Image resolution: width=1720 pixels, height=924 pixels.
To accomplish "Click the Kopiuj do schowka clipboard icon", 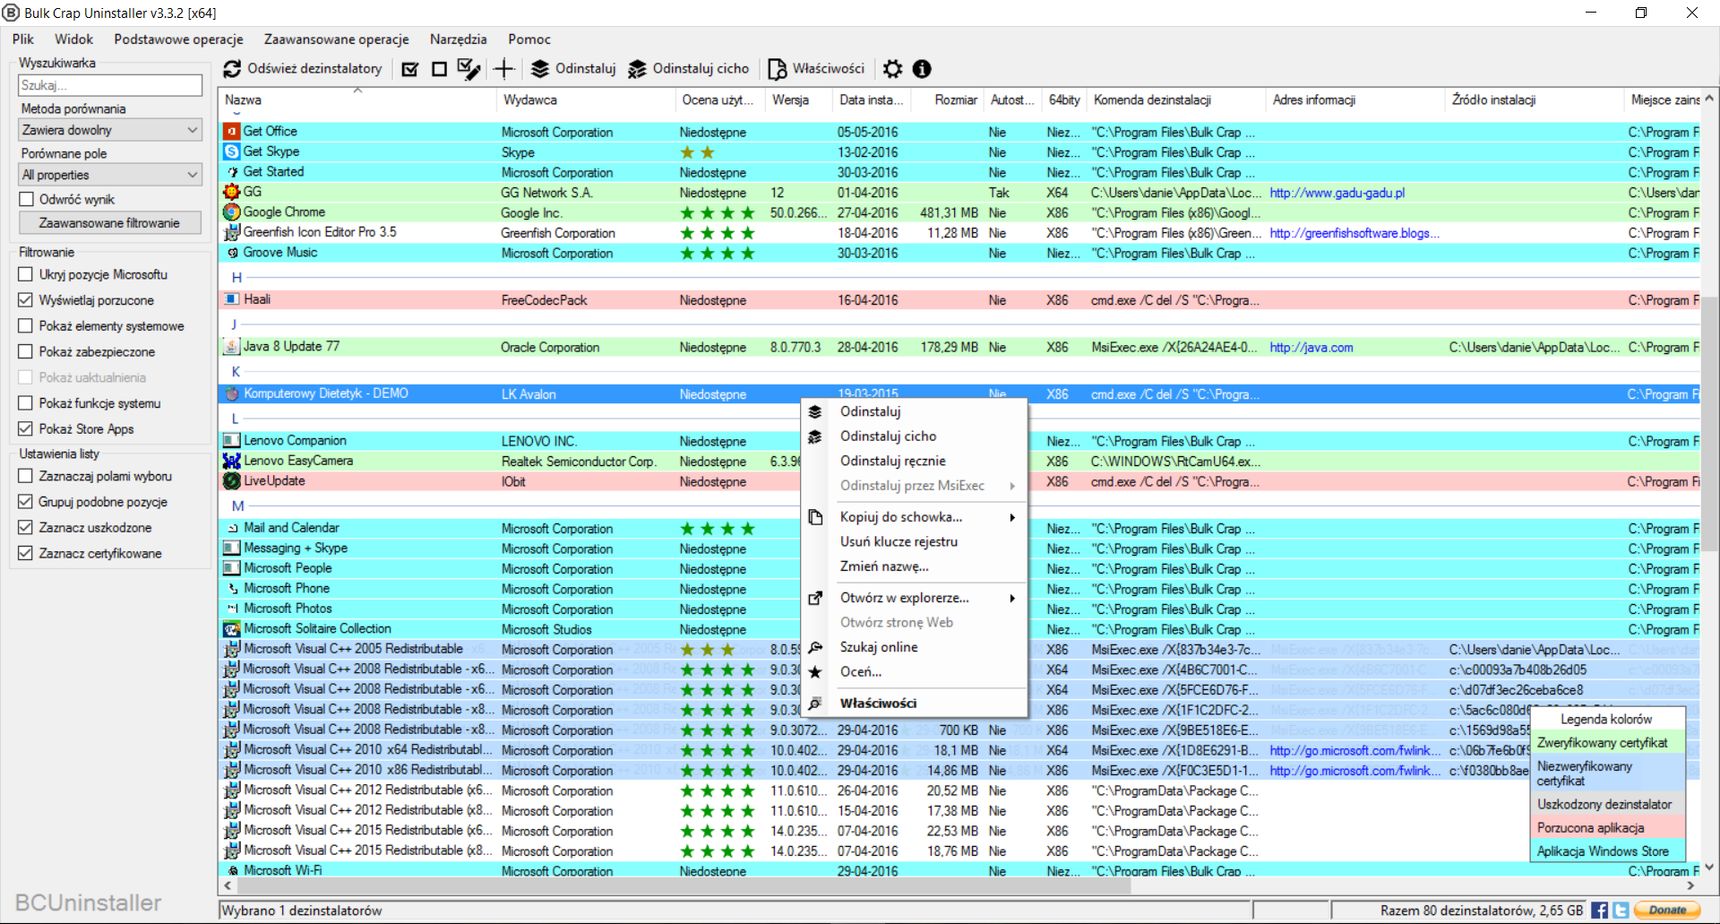I will [815, 517].
